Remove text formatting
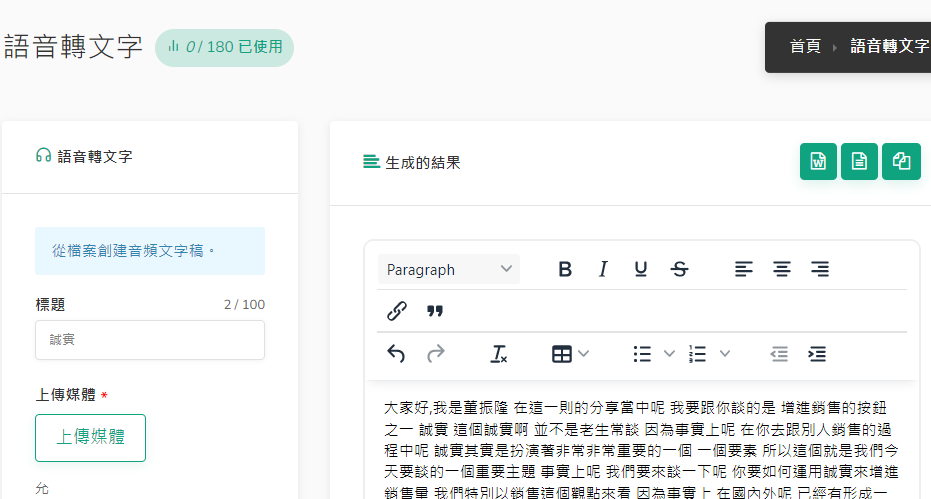This screenshot has height=499, width=931. tap(499, 354)
